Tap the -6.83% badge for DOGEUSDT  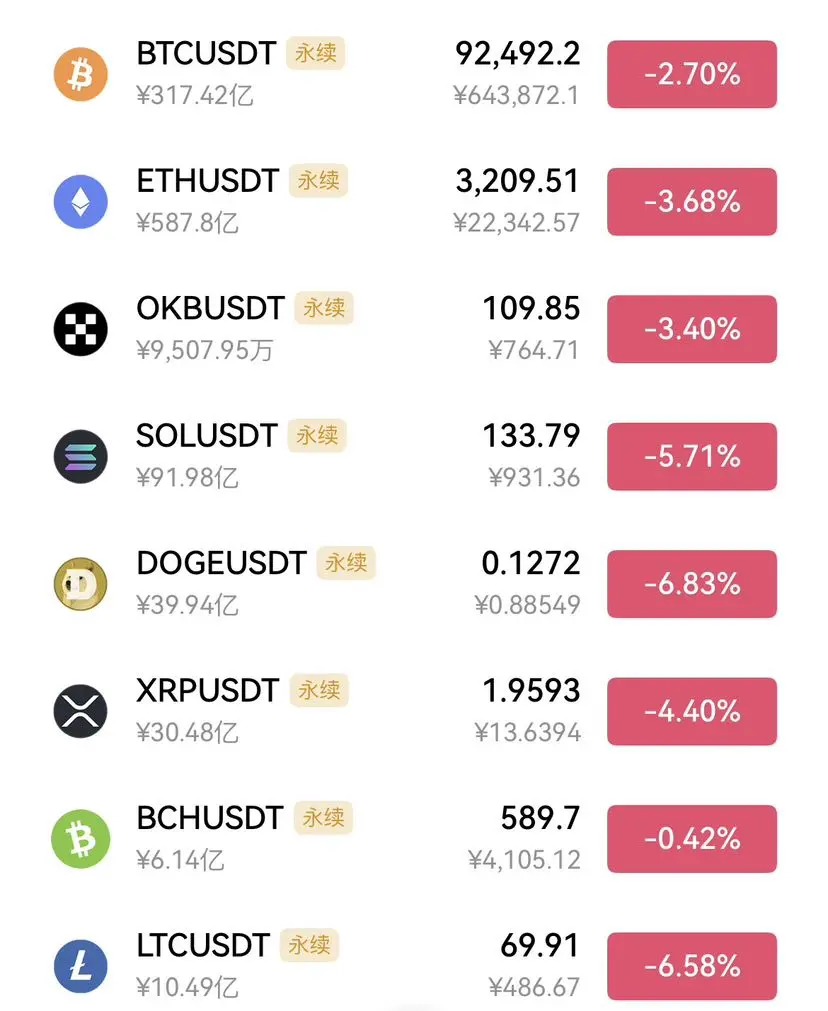(692, 584)
